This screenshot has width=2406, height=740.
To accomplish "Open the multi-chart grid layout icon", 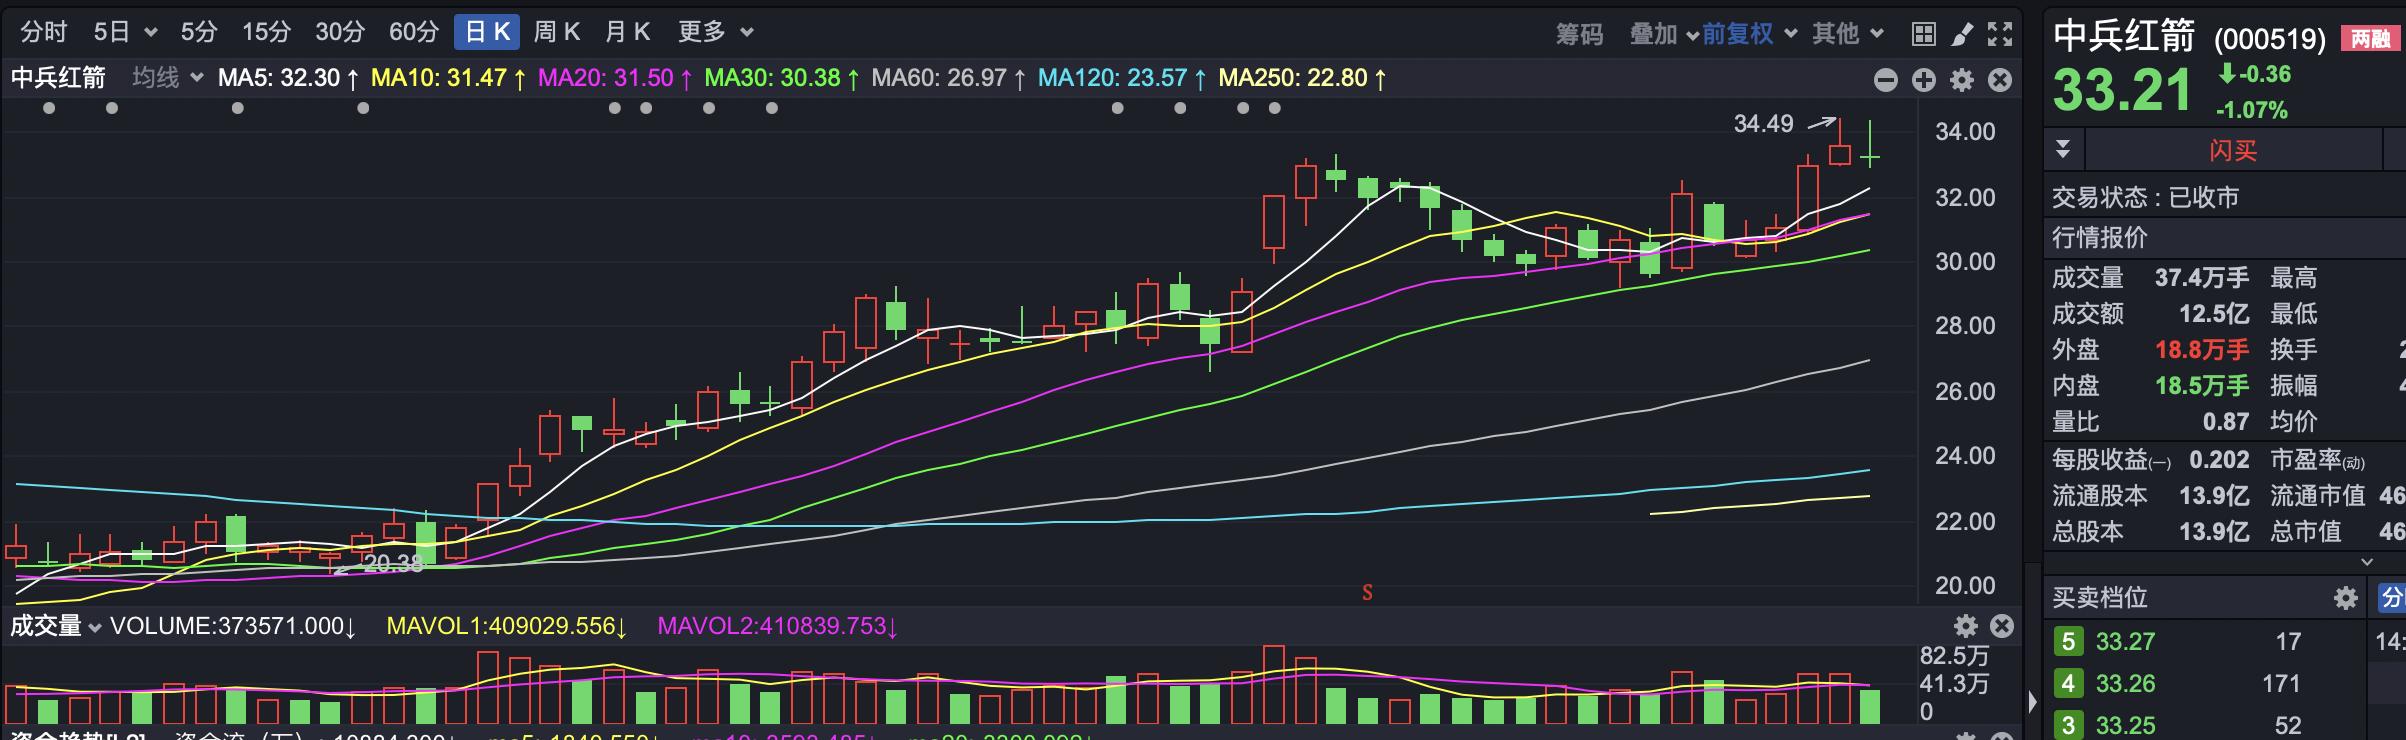I will [x=1923, y=34].
